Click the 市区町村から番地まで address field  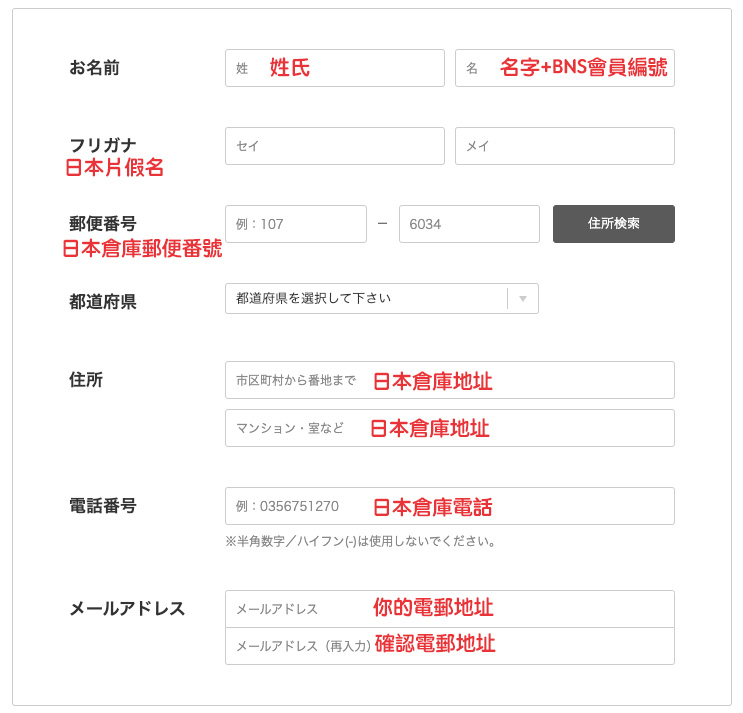(x=450, y=380)
